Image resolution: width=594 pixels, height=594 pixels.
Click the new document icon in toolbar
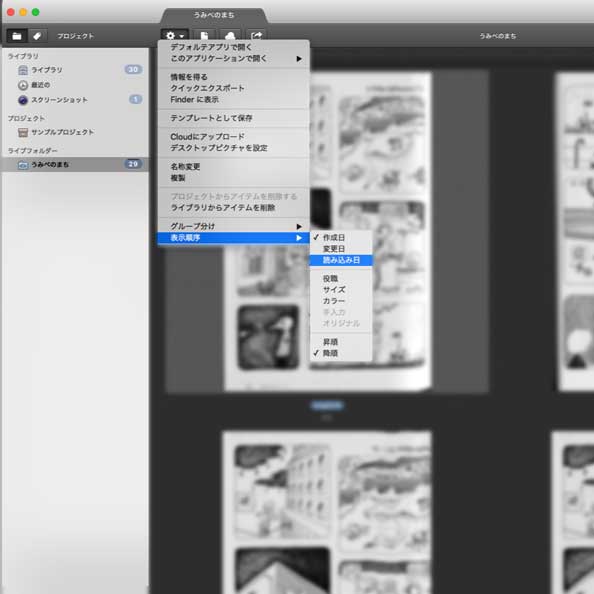coord(204,36)
